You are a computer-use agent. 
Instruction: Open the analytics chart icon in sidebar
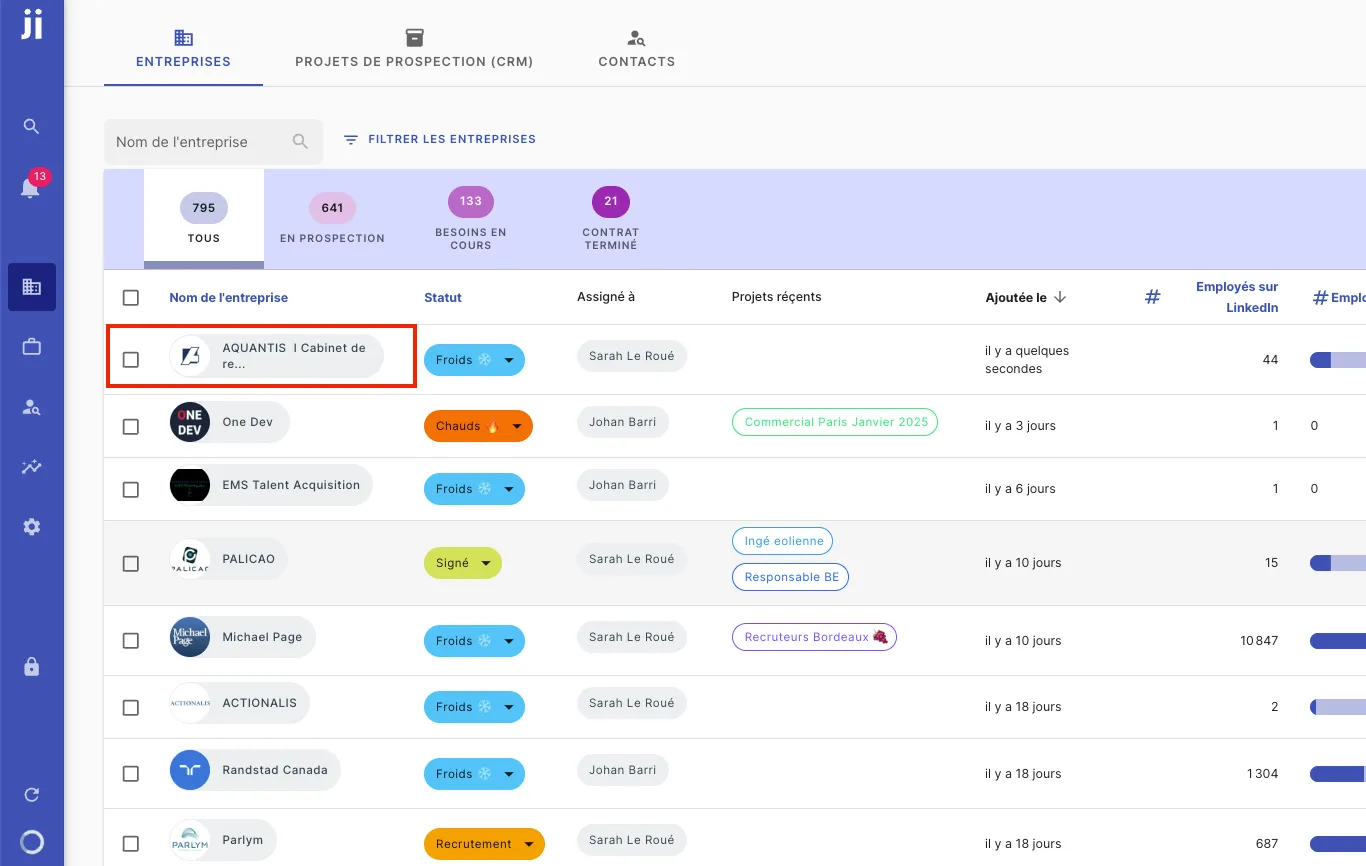(31, 467)
